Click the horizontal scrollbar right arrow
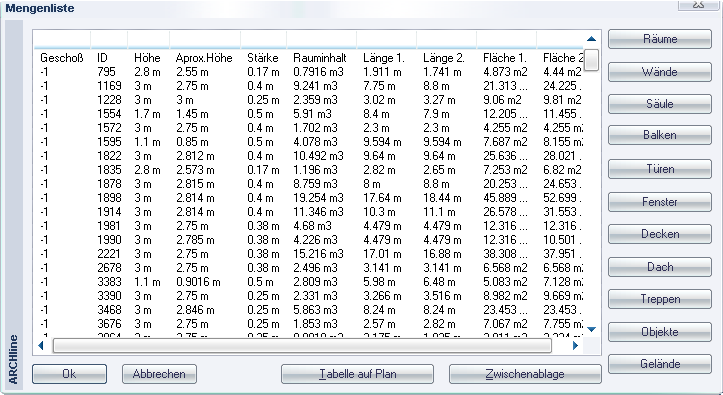The image size is (723, 395). 575,345
